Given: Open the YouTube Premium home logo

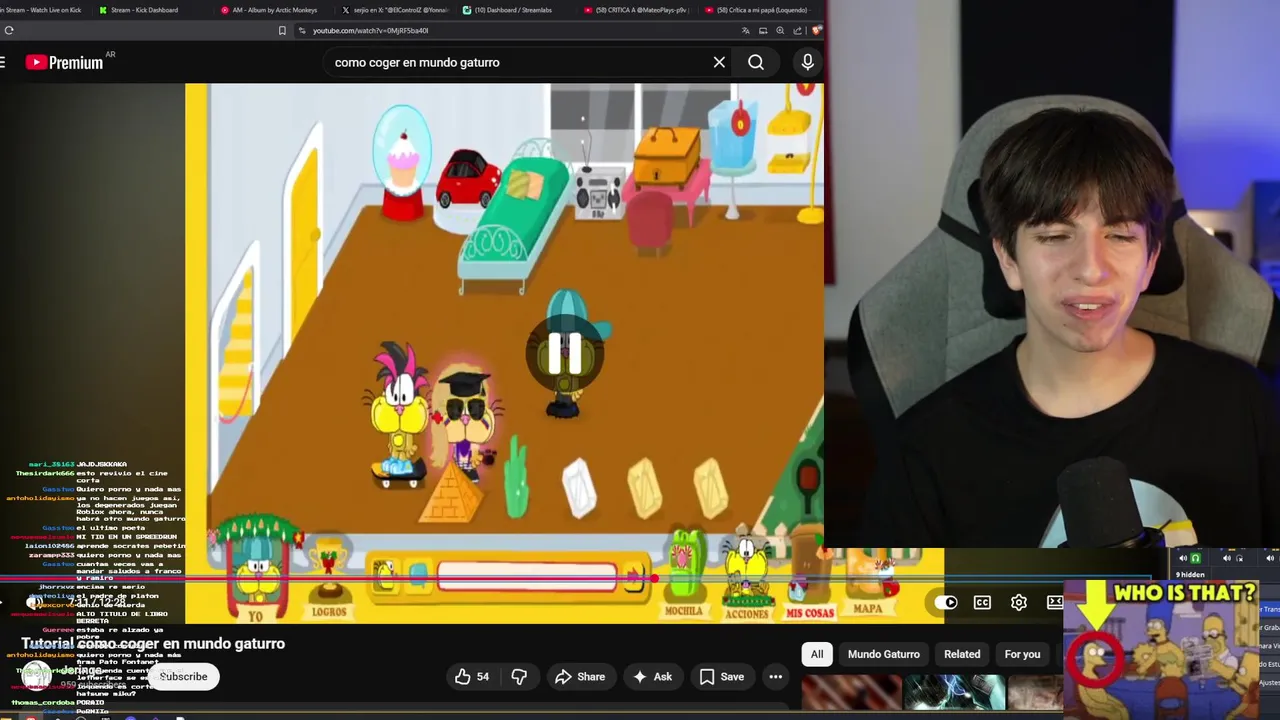Looking at the screenshot, I should click(x=64, y=62).
